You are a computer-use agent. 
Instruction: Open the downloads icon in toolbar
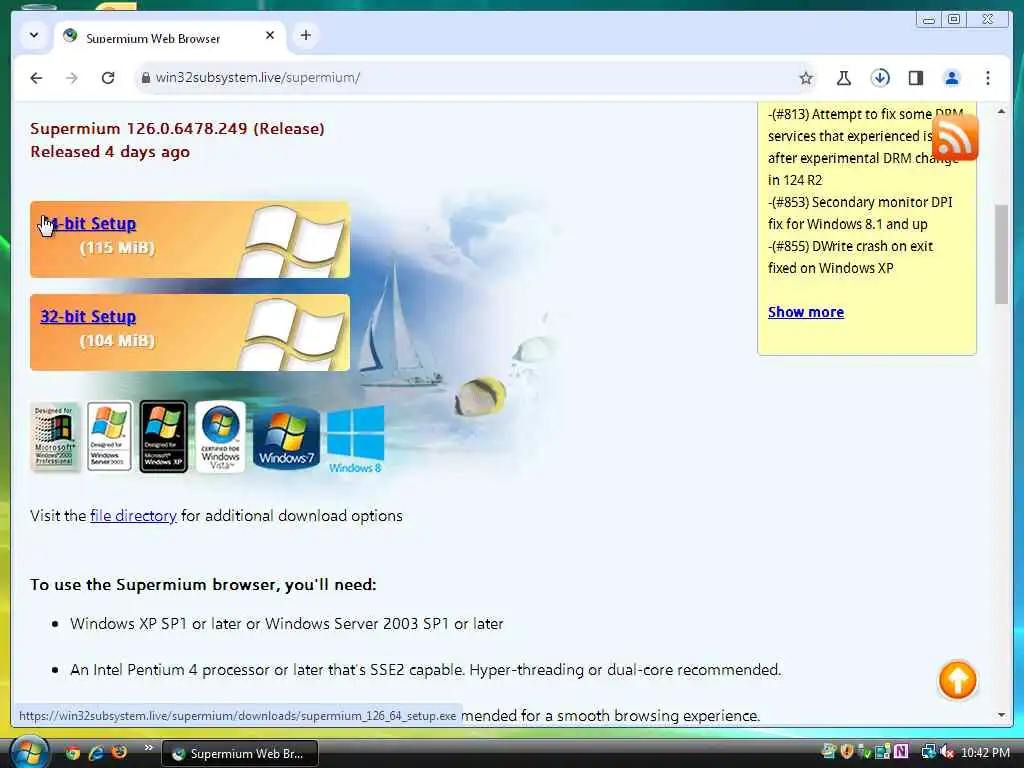pyautogui.click(x=880, y=78)
